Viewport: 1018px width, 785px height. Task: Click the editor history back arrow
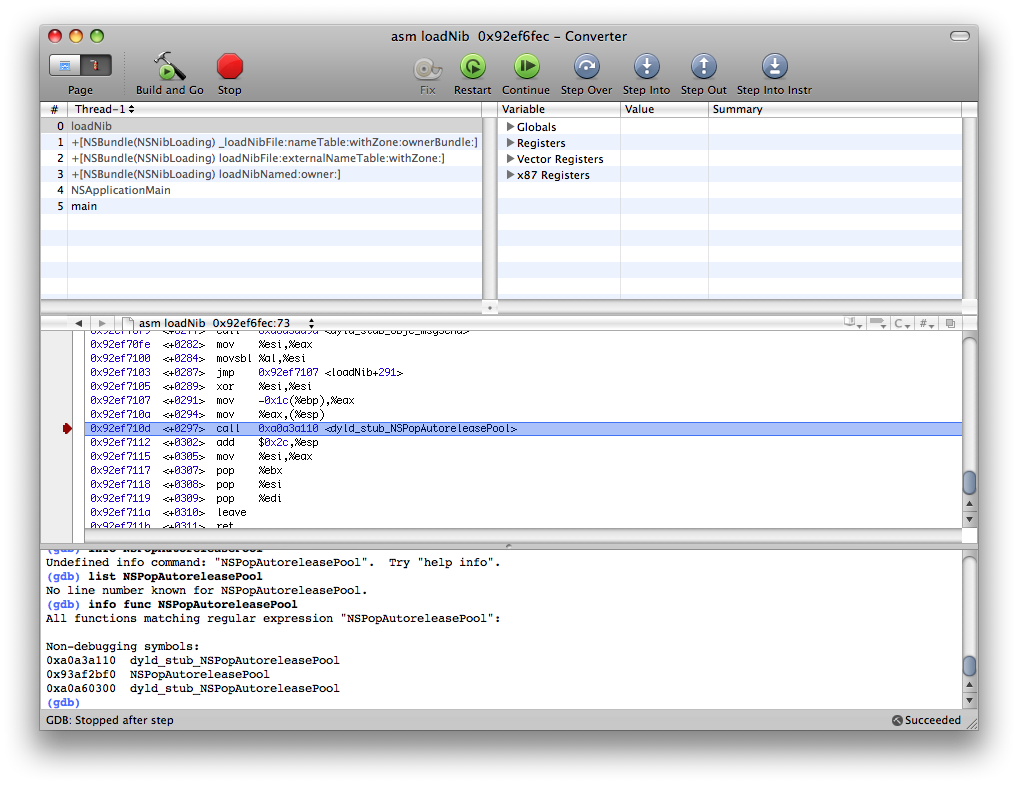point(79,323)
